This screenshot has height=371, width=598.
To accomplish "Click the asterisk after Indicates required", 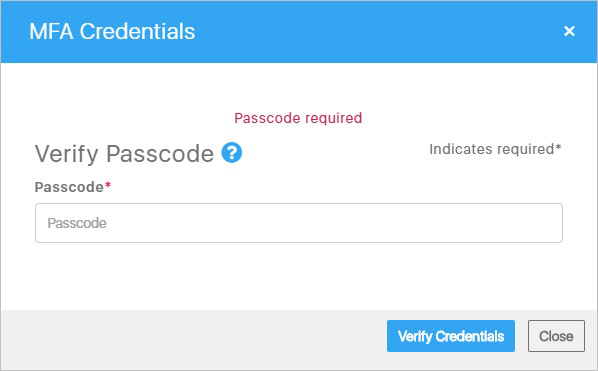I will (x=558, y=146).
